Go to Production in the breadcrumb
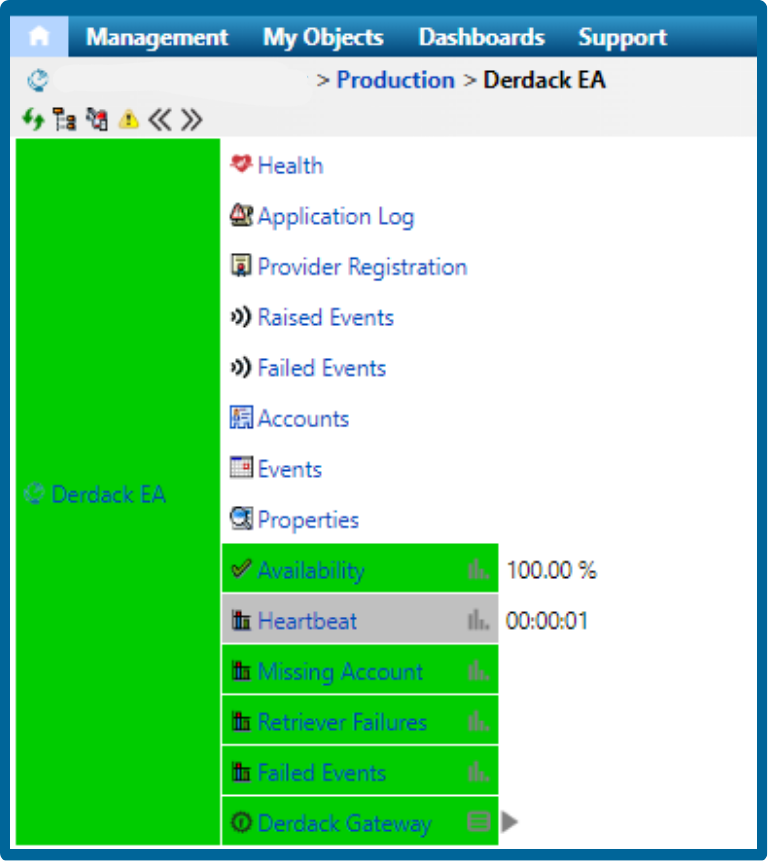768x862 pixels. (x=395, y=80)
